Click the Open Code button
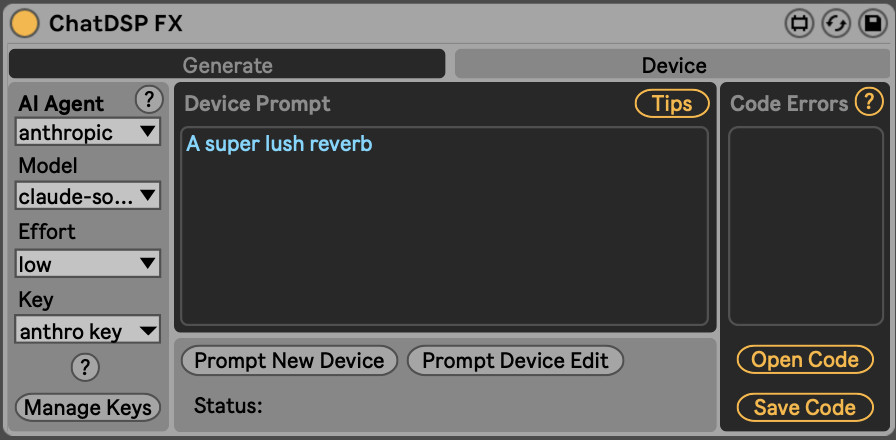This screenshot has height=440, width=896. (x=805, y=360)
